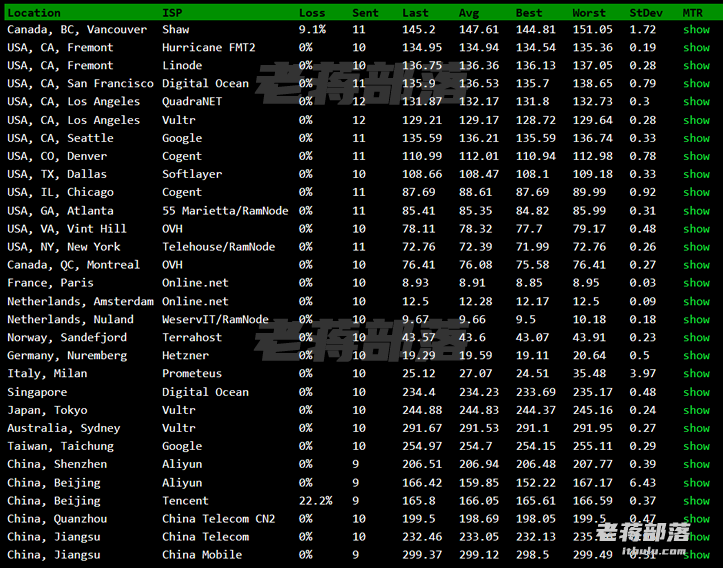This screenshot has width=723, height=568.
Task: Show MTR for Seattle Google row
Action: (x=696, y=138)
